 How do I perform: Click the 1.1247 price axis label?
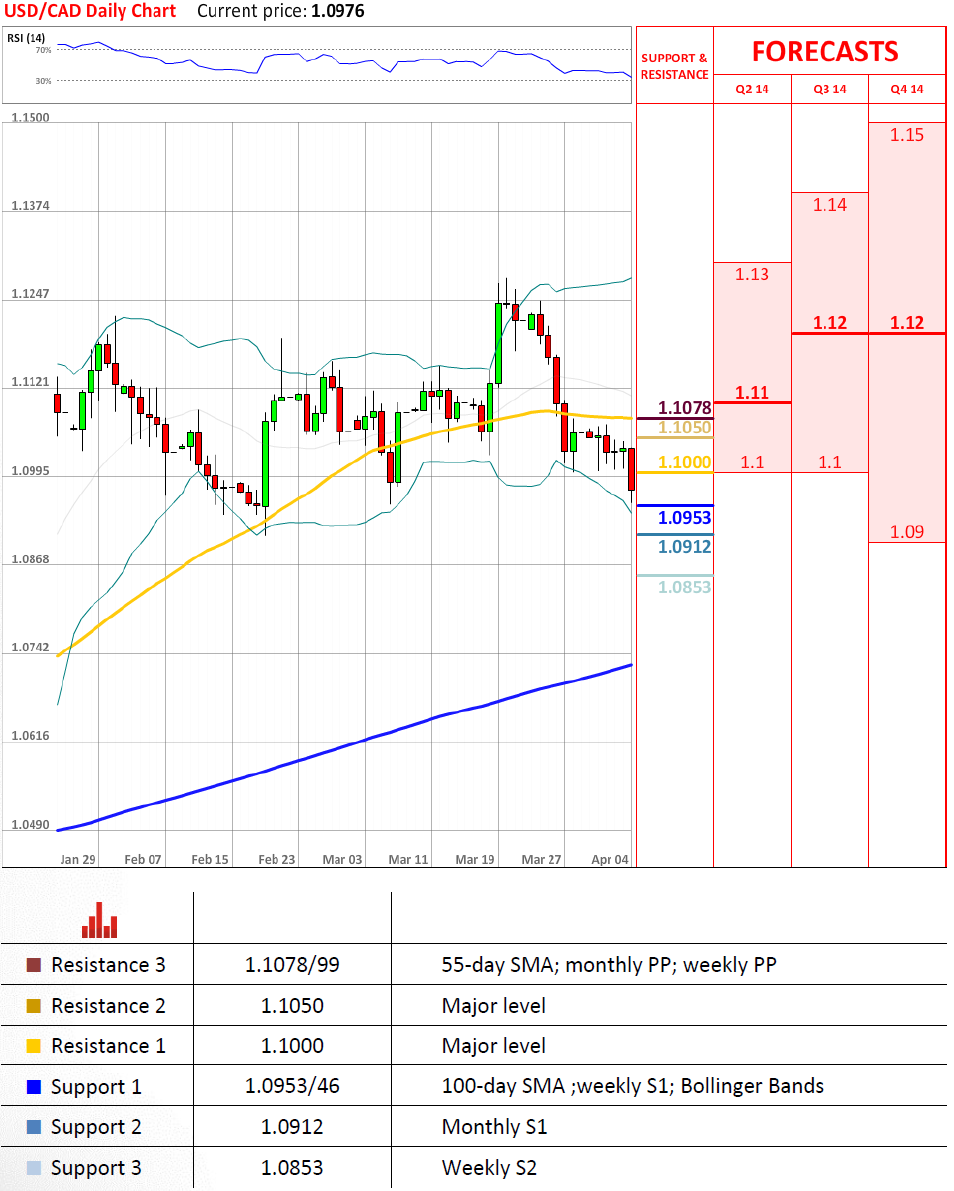pos(30,294)
